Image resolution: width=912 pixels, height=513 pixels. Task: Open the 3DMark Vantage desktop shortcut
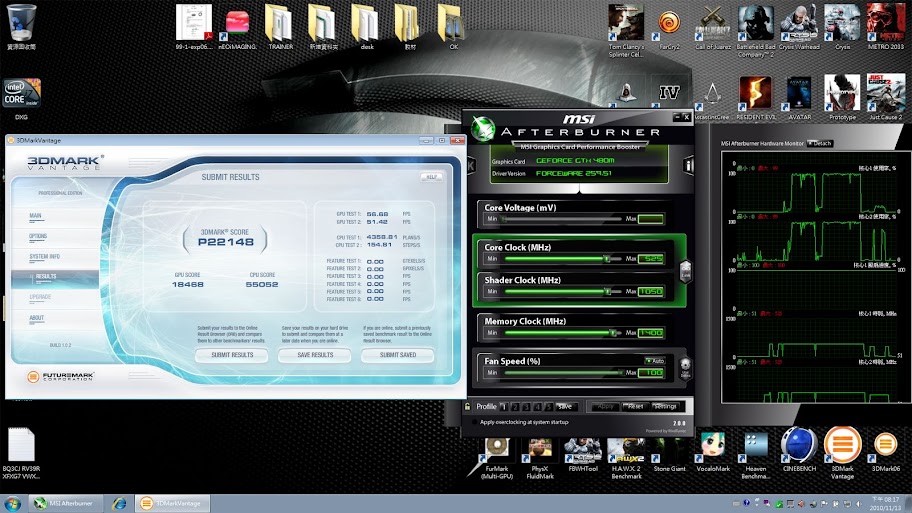tap(842, 453)
